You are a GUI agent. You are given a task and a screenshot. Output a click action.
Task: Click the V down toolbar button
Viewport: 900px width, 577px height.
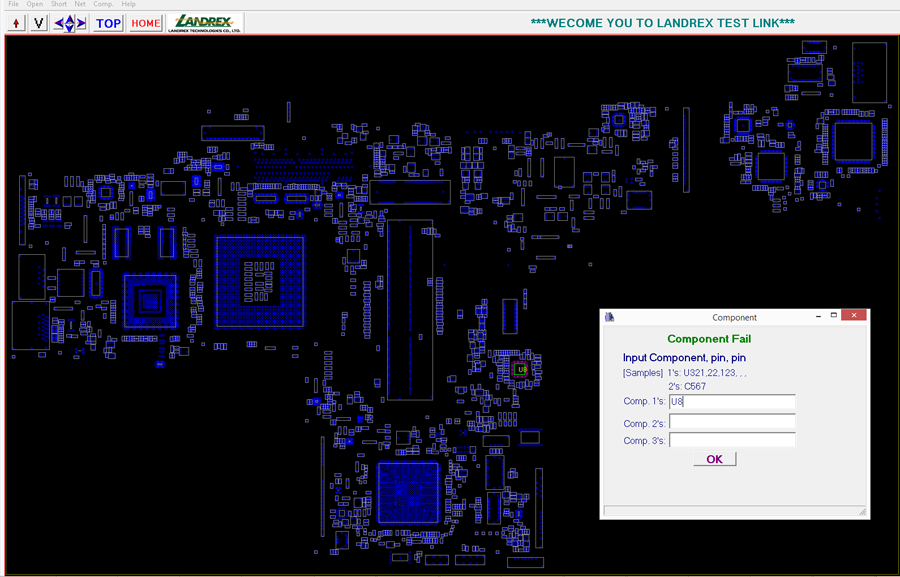point(39,23)
